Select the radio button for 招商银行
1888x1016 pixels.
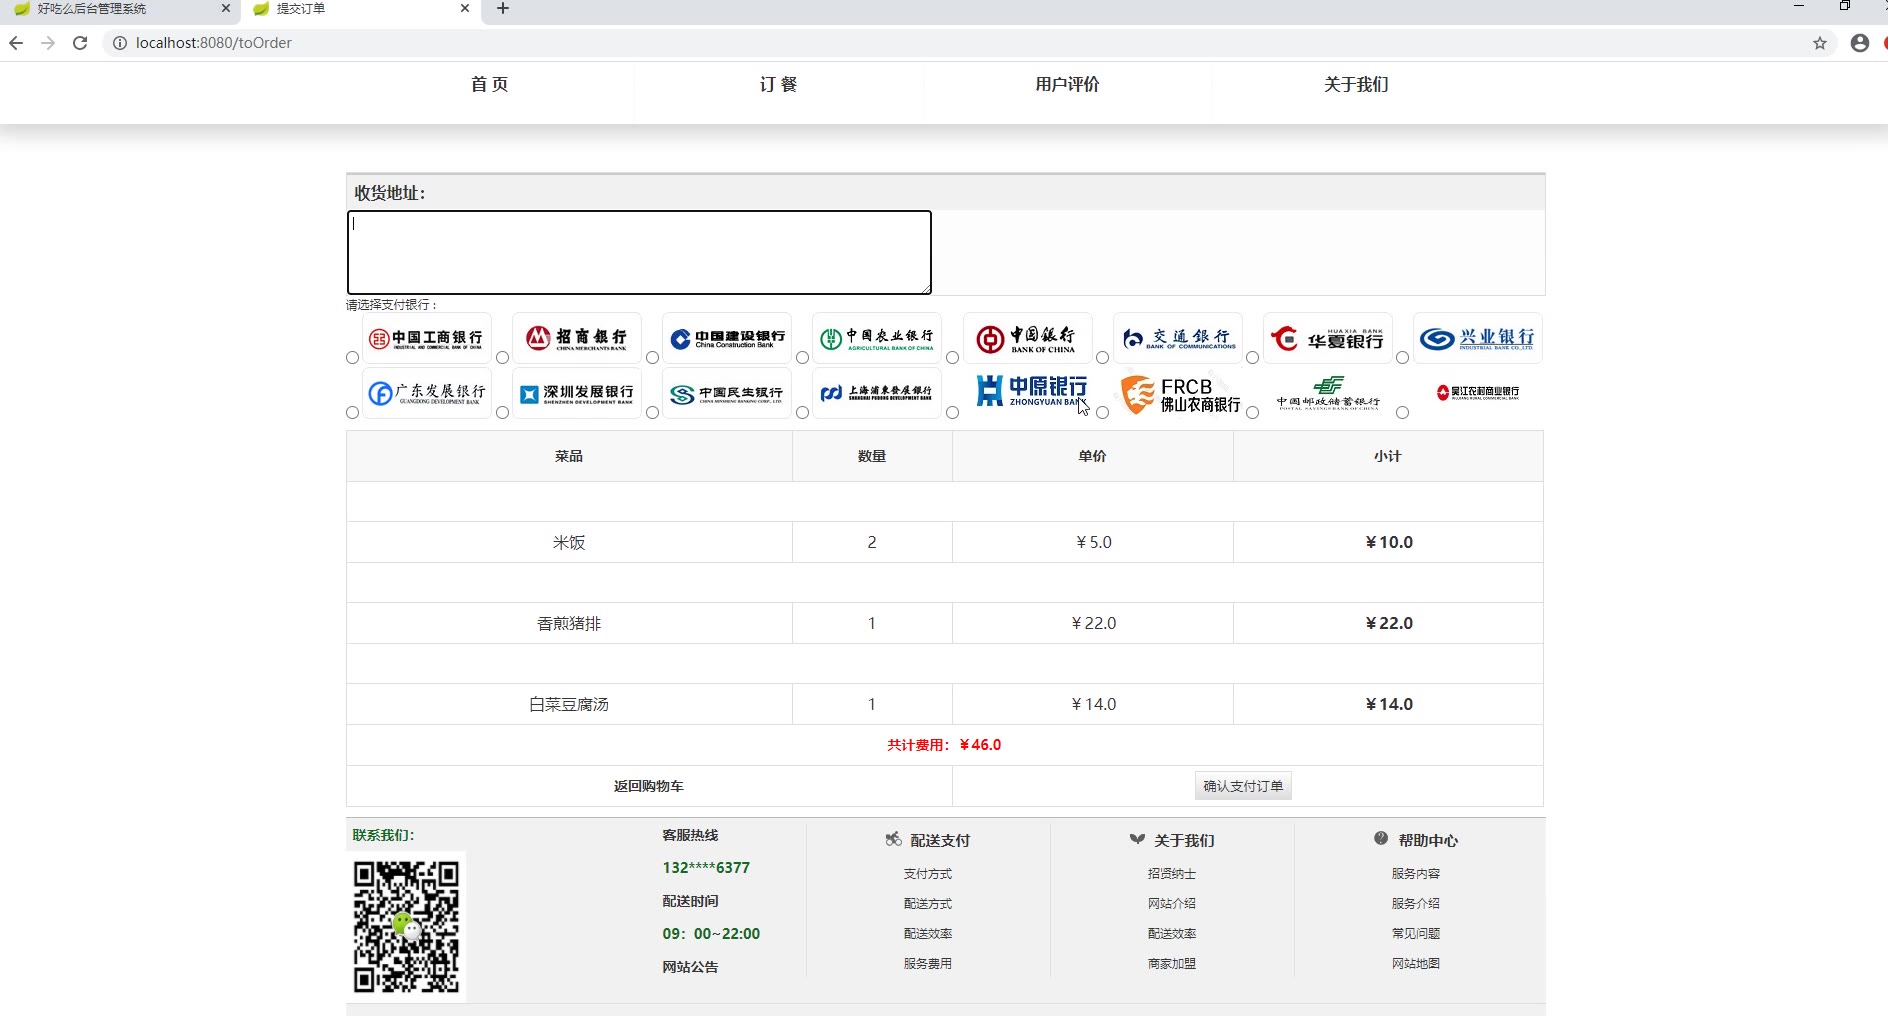pyautogui.click(x=502, y=357)
